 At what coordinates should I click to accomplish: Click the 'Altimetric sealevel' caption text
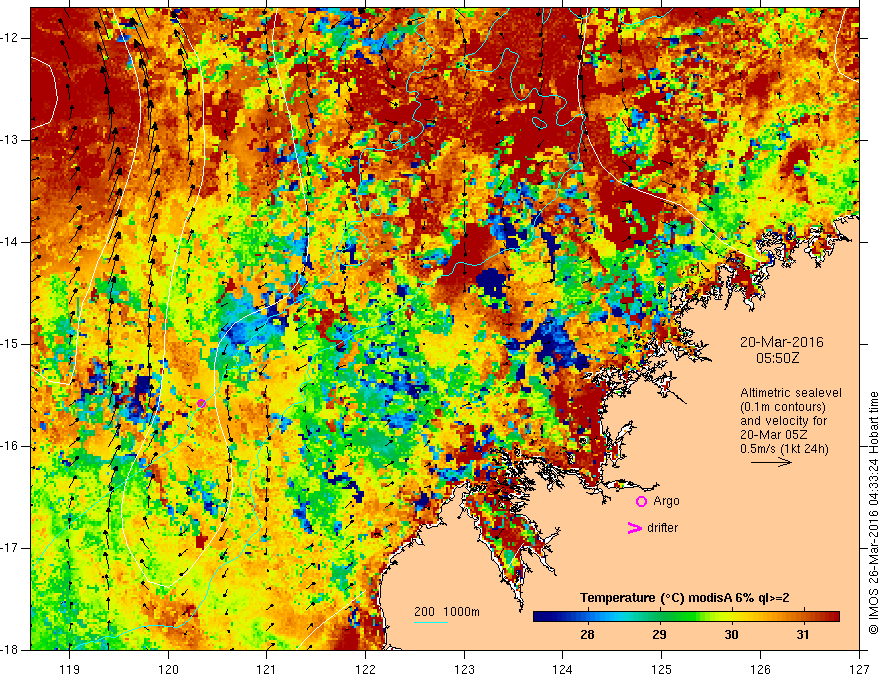click(791, 393)
